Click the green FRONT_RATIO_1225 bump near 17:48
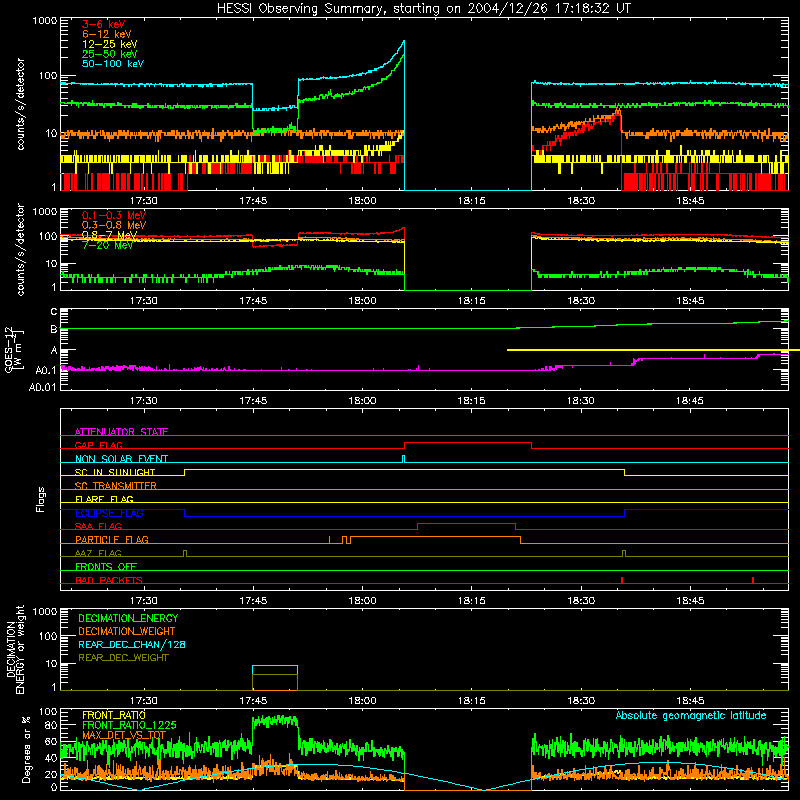 point(275,721)
